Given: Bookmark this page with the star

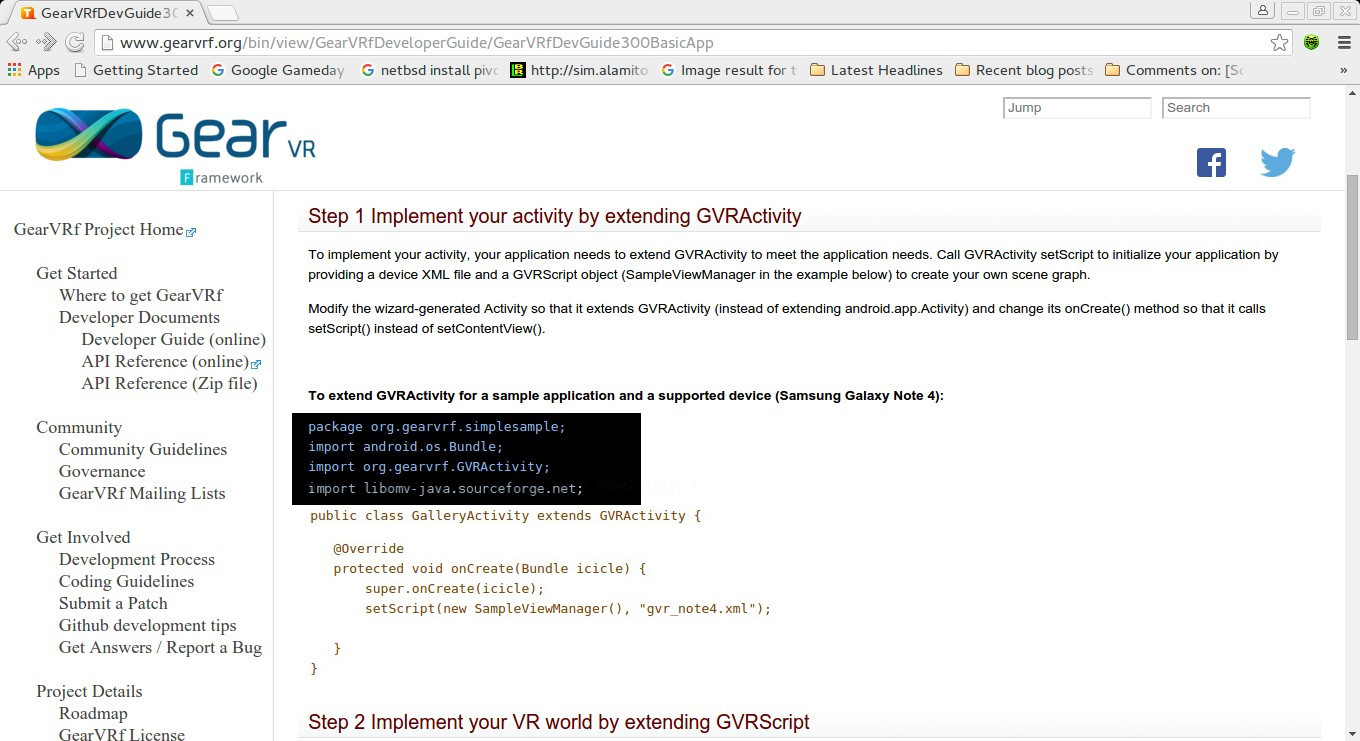Looking at the screenshot, I should (1279, 42).
